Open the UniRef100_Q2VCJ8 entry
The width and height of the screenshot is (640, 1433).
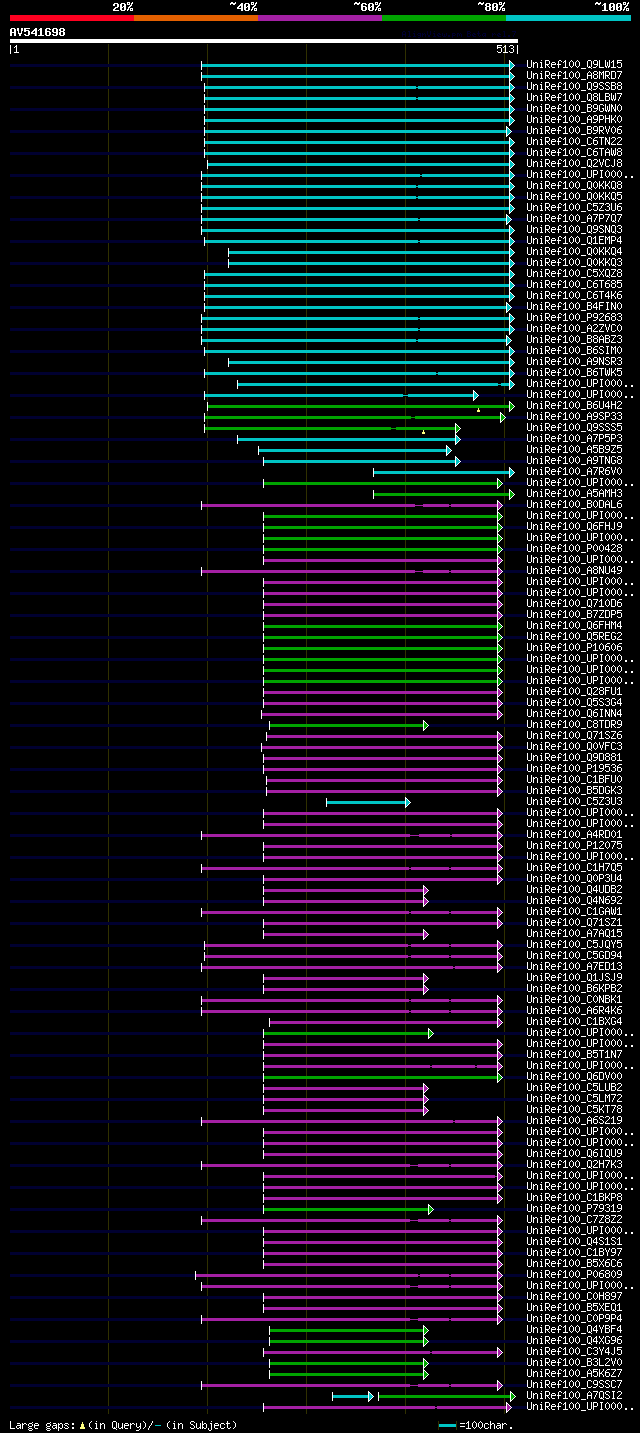(574, 163)
